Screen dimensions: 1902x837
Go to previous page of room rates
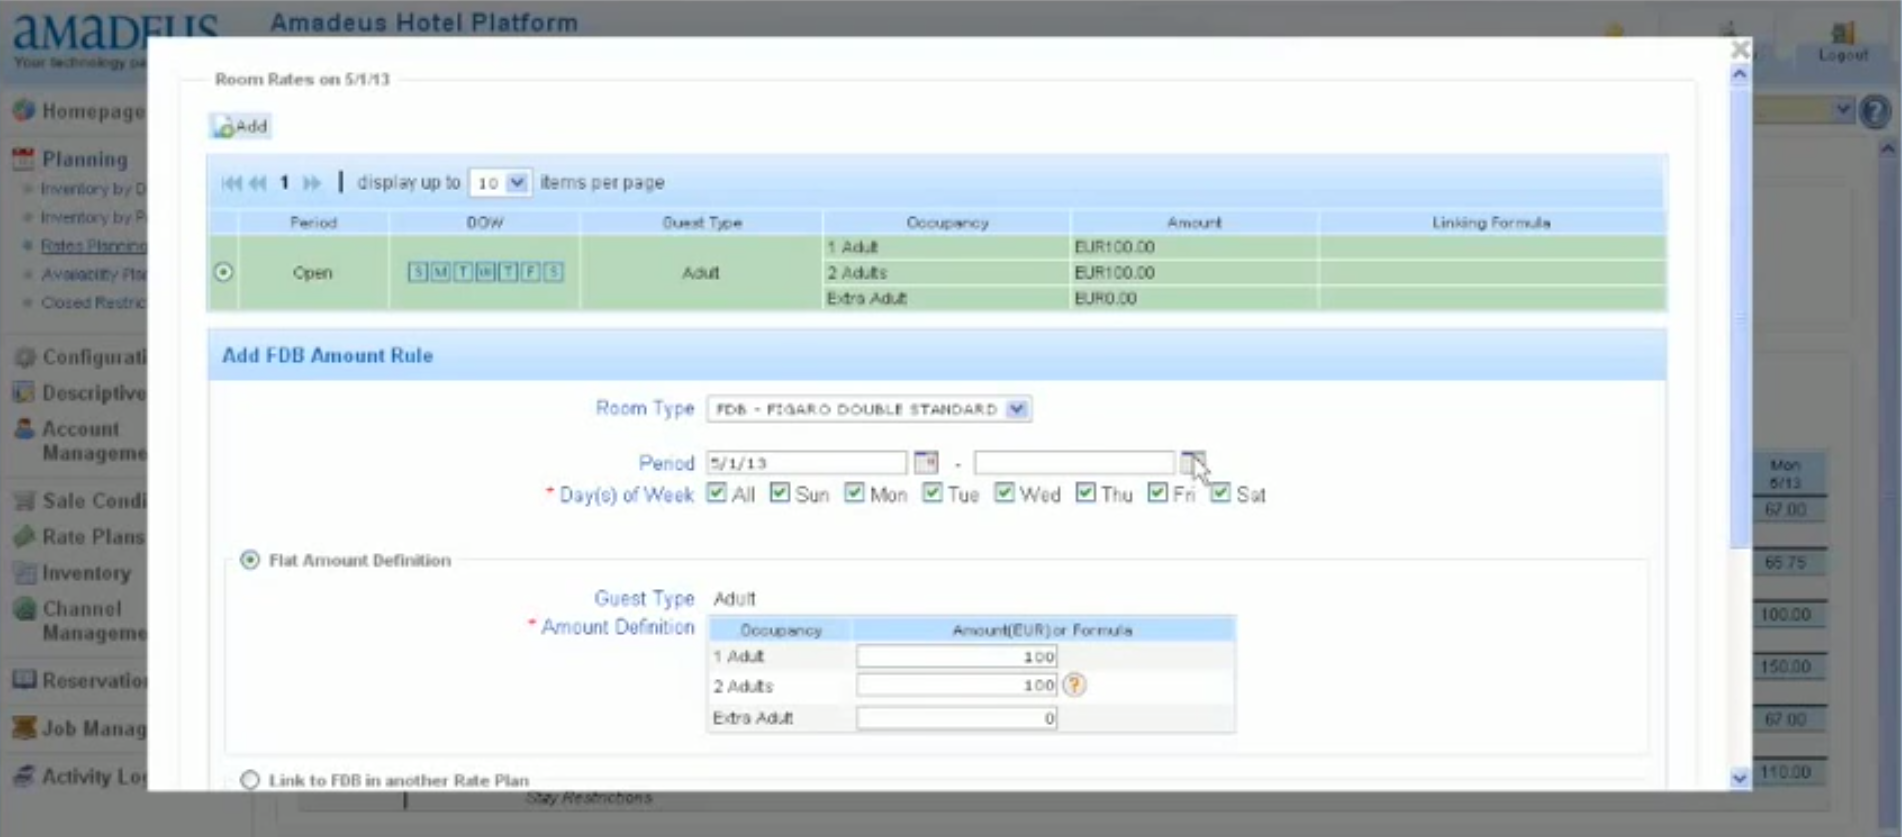[258, 183]
